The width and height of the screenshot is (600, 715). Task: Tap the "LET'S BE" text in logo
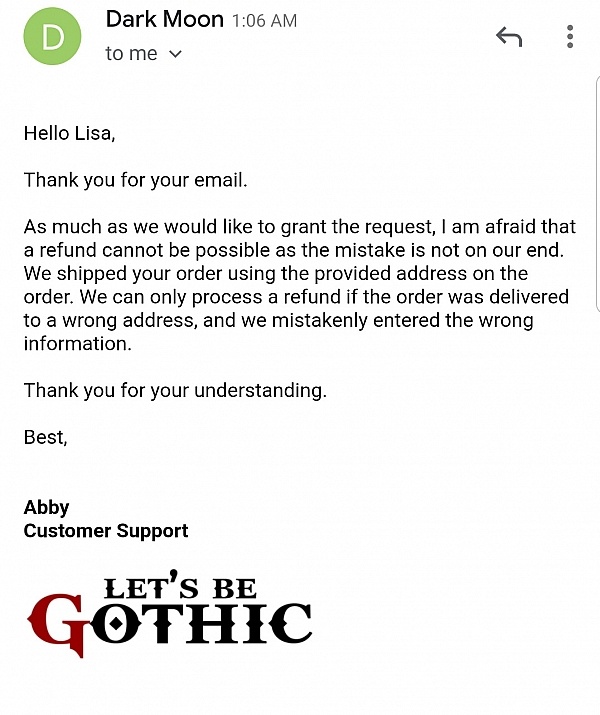pyautogui.click(x=180, y=585)
